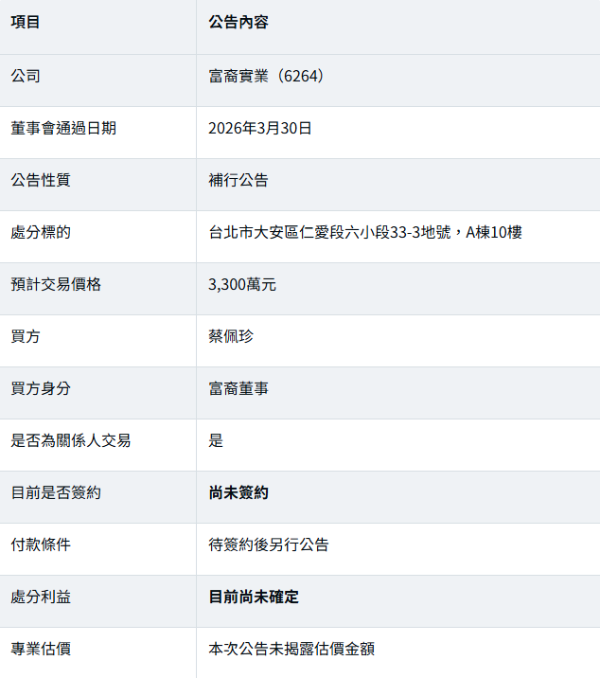Click the '董事會通過日期' label
The image size is (600, 678).
tap(64, 128)
